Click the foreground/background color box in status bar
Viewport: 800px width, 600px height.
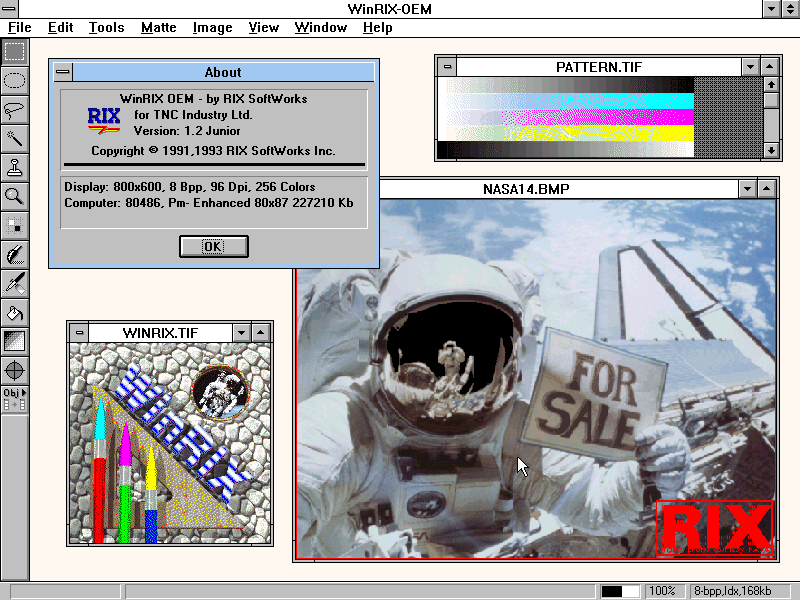click(620, 591)
